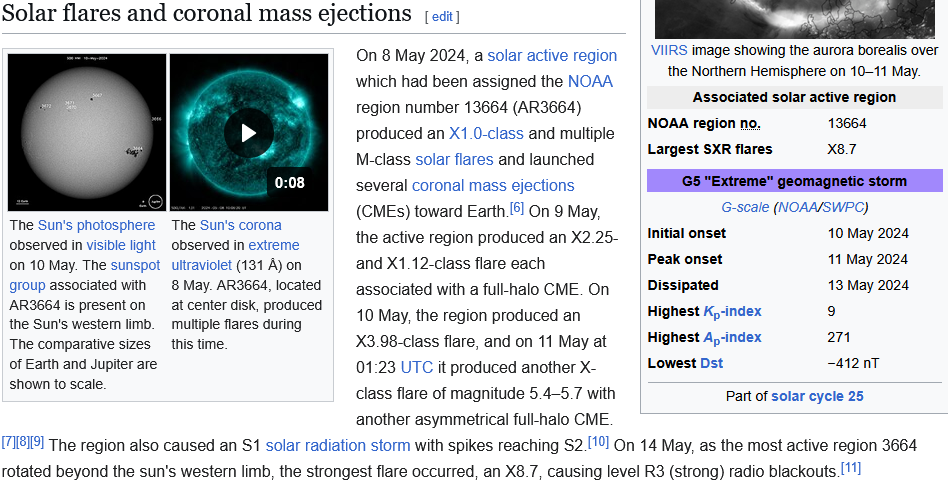This screenshot has height=499, width=948.
Task: Open the Dst link
Action: click(712, 364)
